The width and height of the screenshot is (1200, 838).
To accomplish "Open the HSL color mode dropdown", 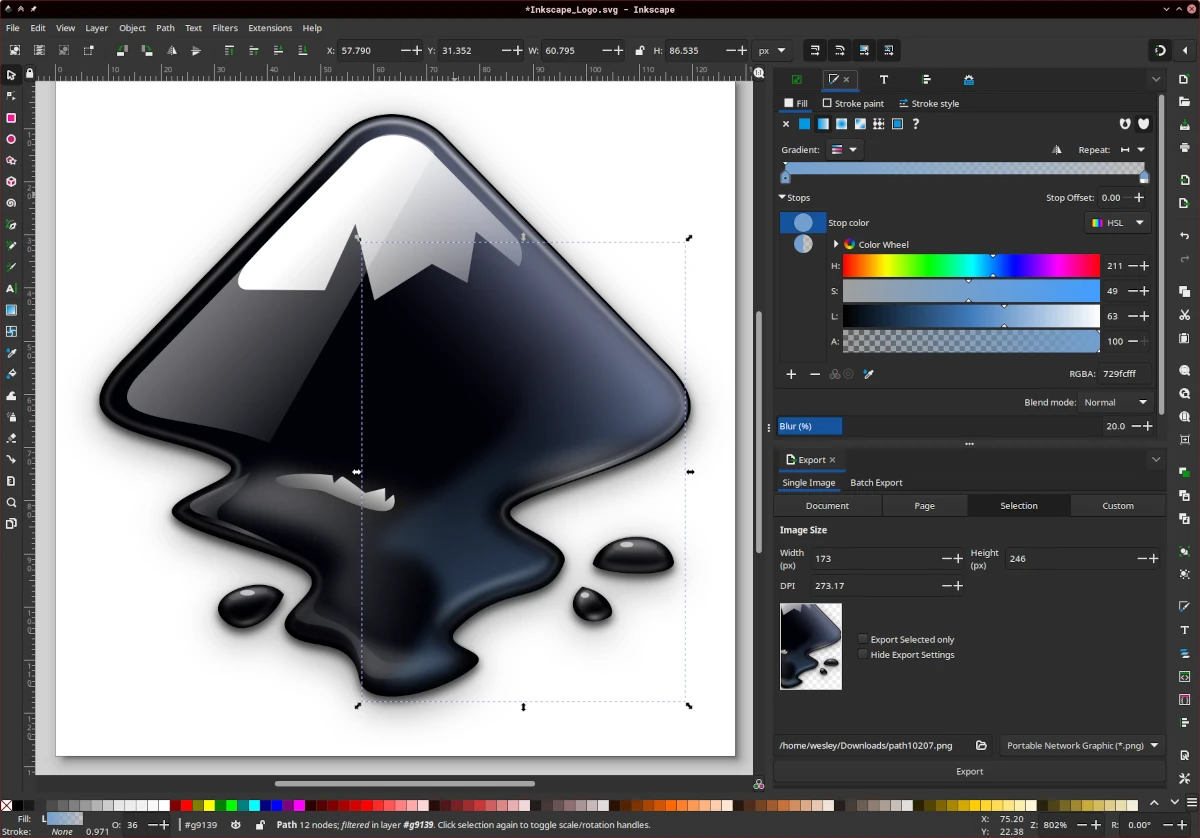I will (1118, 223).
